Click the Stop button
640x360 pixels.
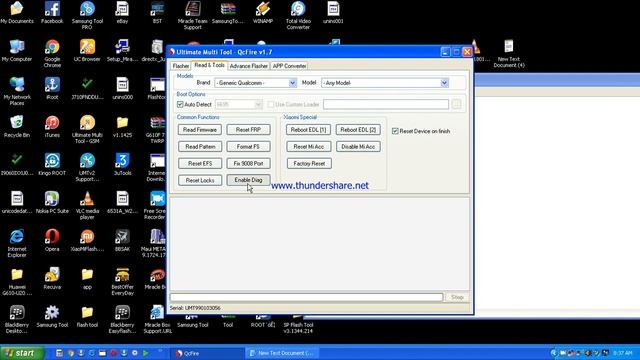[457, 297]
